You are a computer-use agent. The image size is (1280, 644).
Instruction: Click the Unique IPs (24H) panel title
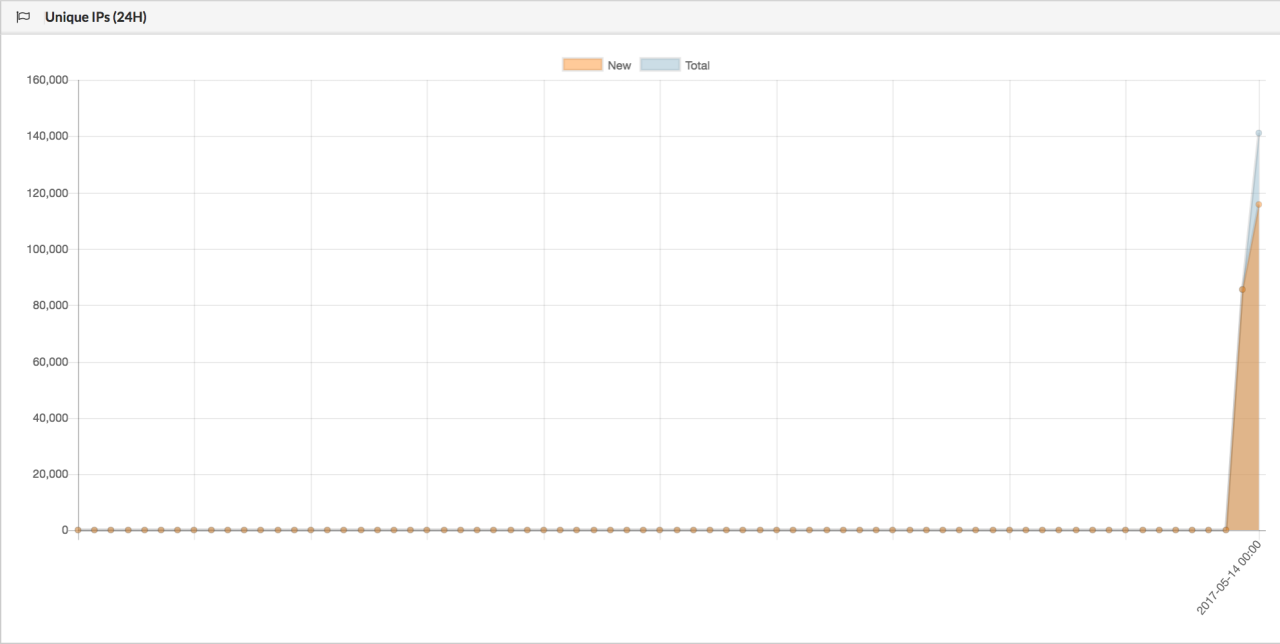click(96, 17)
